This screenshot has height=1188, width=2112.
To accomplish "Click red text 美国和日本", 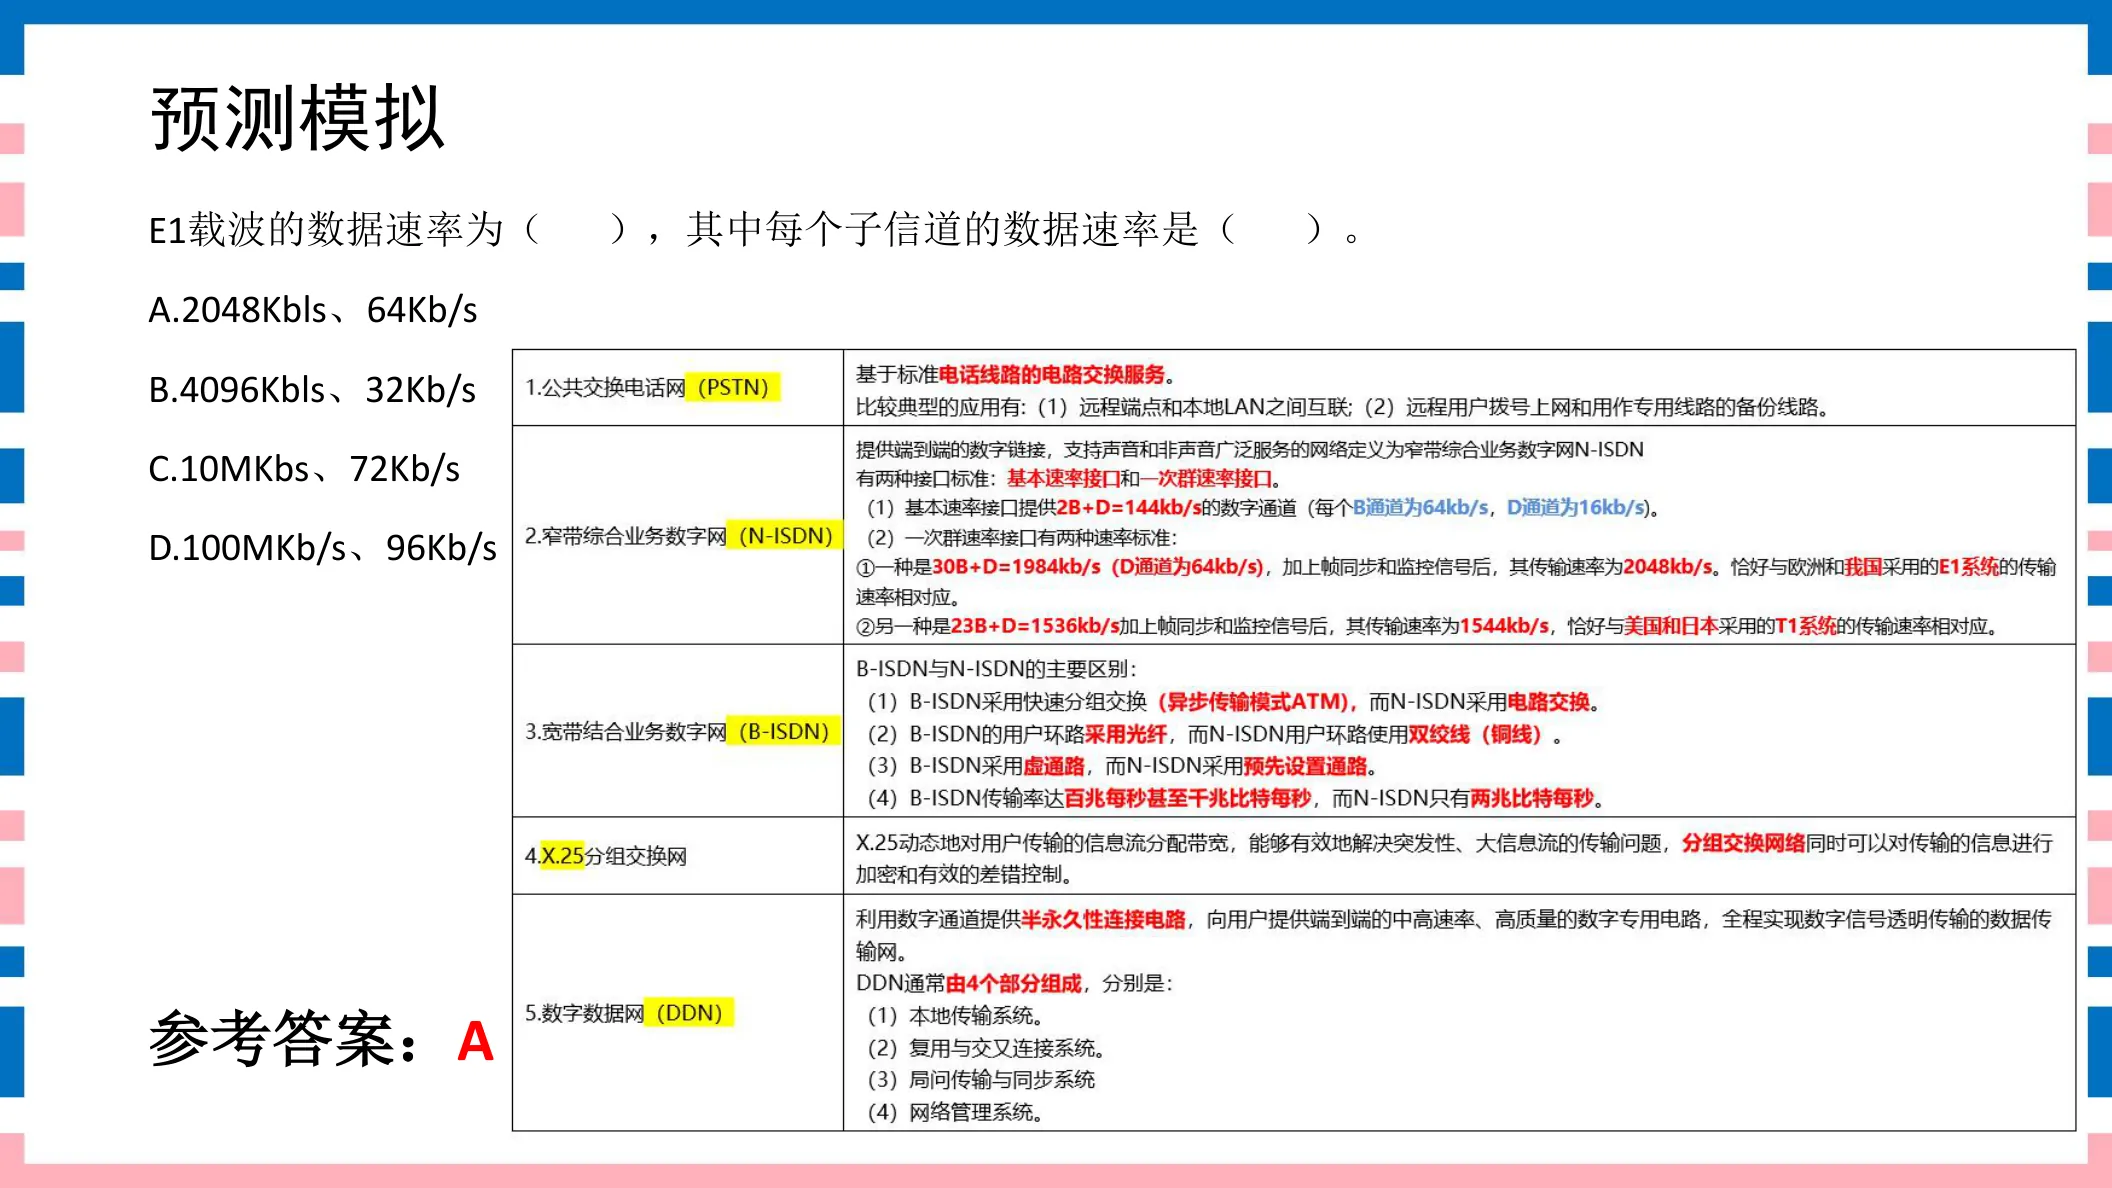I will click(x=1671, y=626).
